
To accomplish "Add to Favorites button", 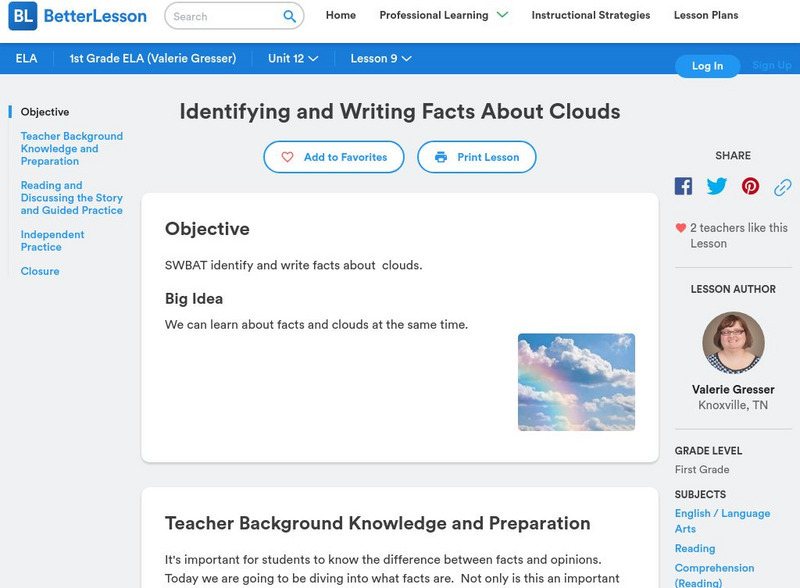I will [x=334, y=157].
